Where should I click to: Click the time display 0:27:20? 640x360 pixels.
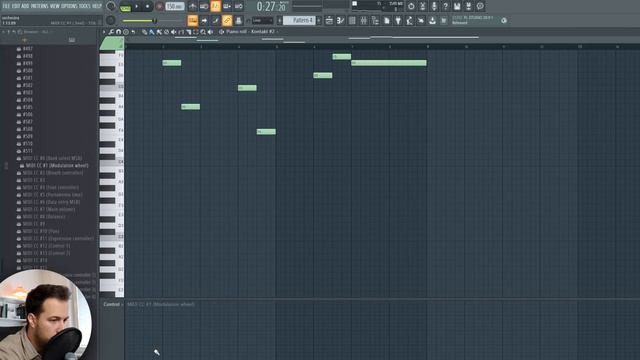tap(271, 7)
